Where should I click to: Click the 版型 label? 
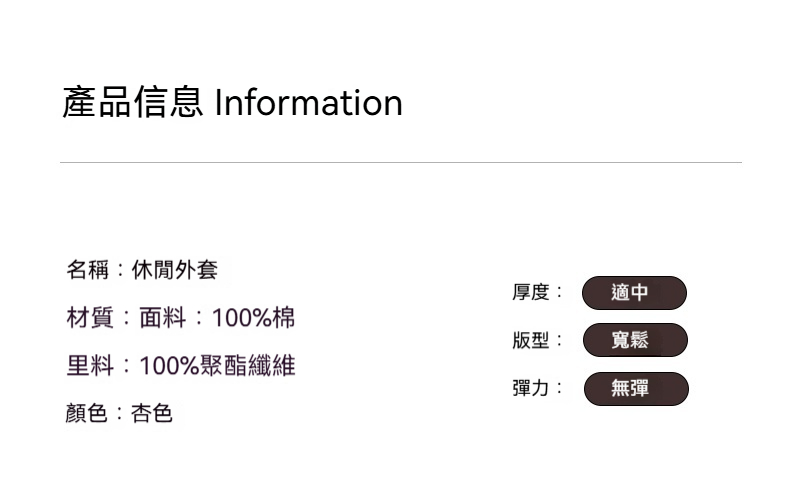531,340
